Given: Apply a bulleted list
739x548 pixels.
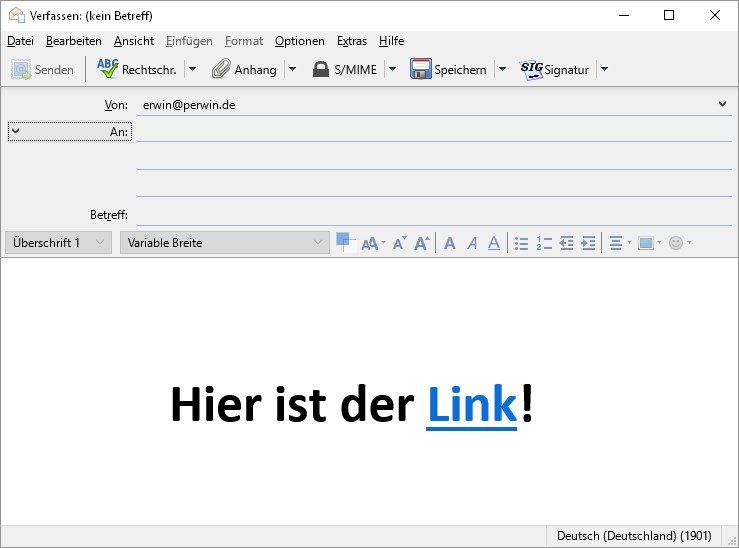Looking at the screenshot, I should pyautogui.click(x=522, y=243).
